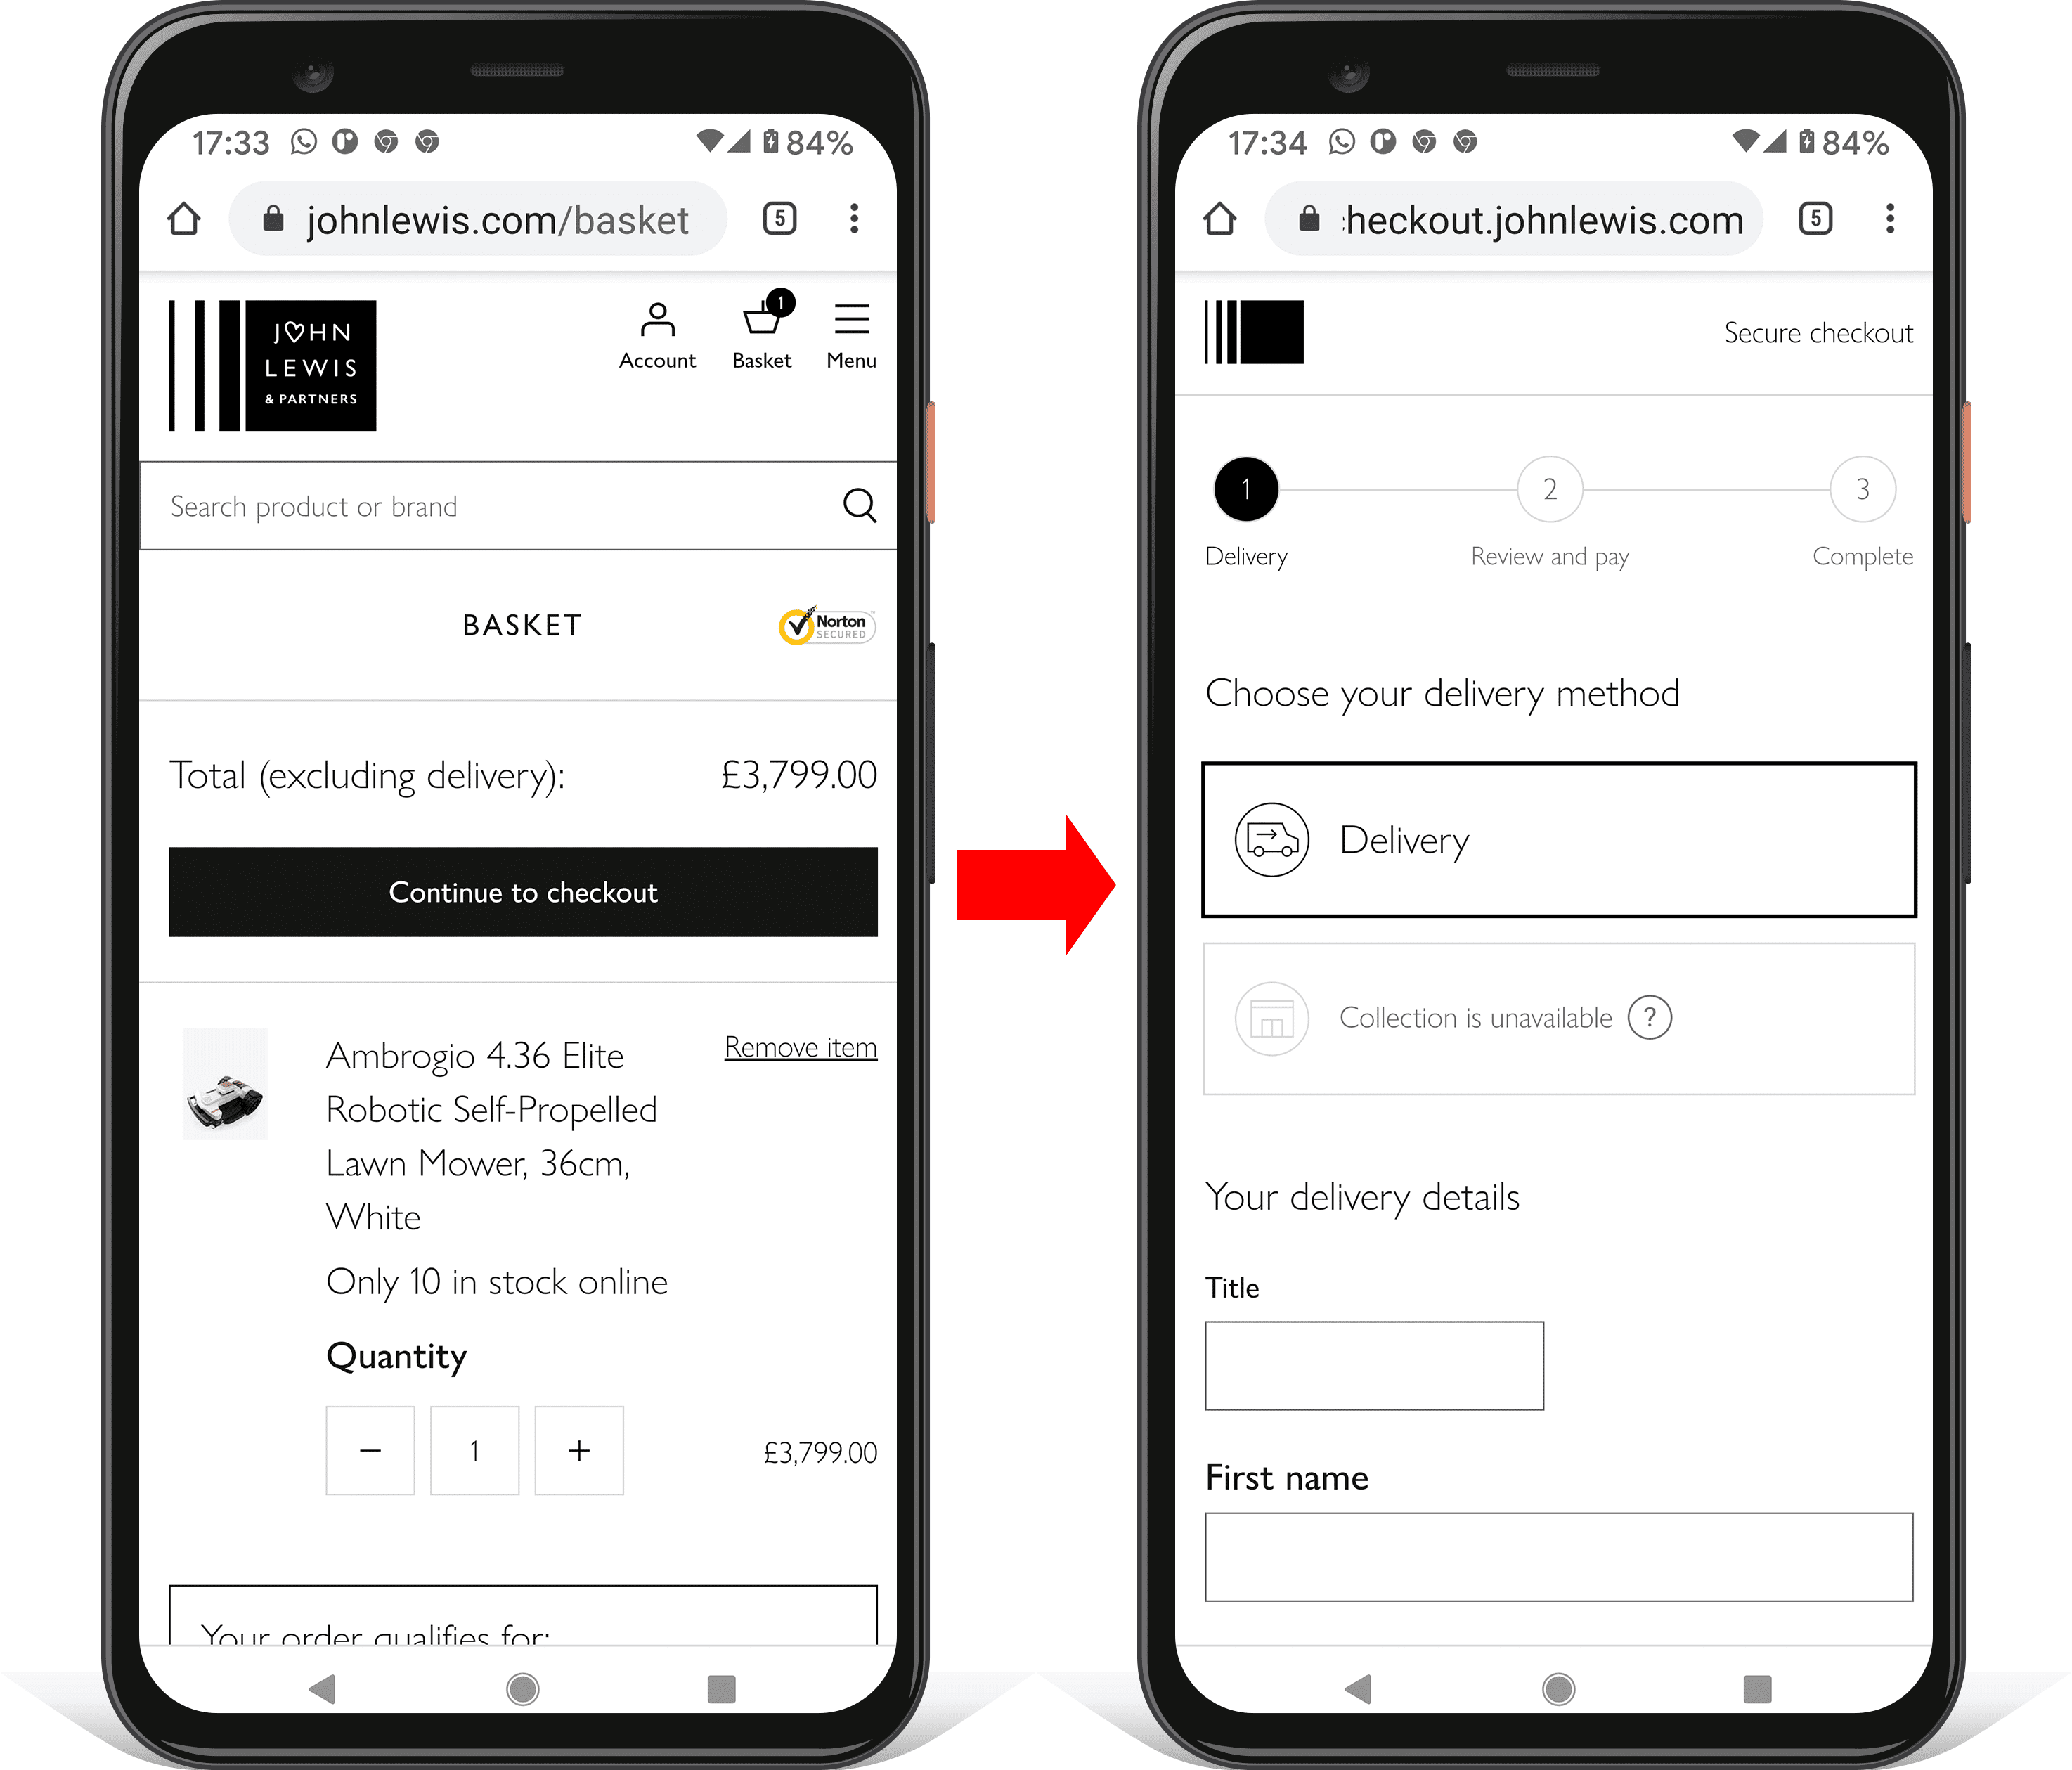Tap the plus stepper to increase quantity
This screenshot has width=2072, height=1770.
(581, 1449)
